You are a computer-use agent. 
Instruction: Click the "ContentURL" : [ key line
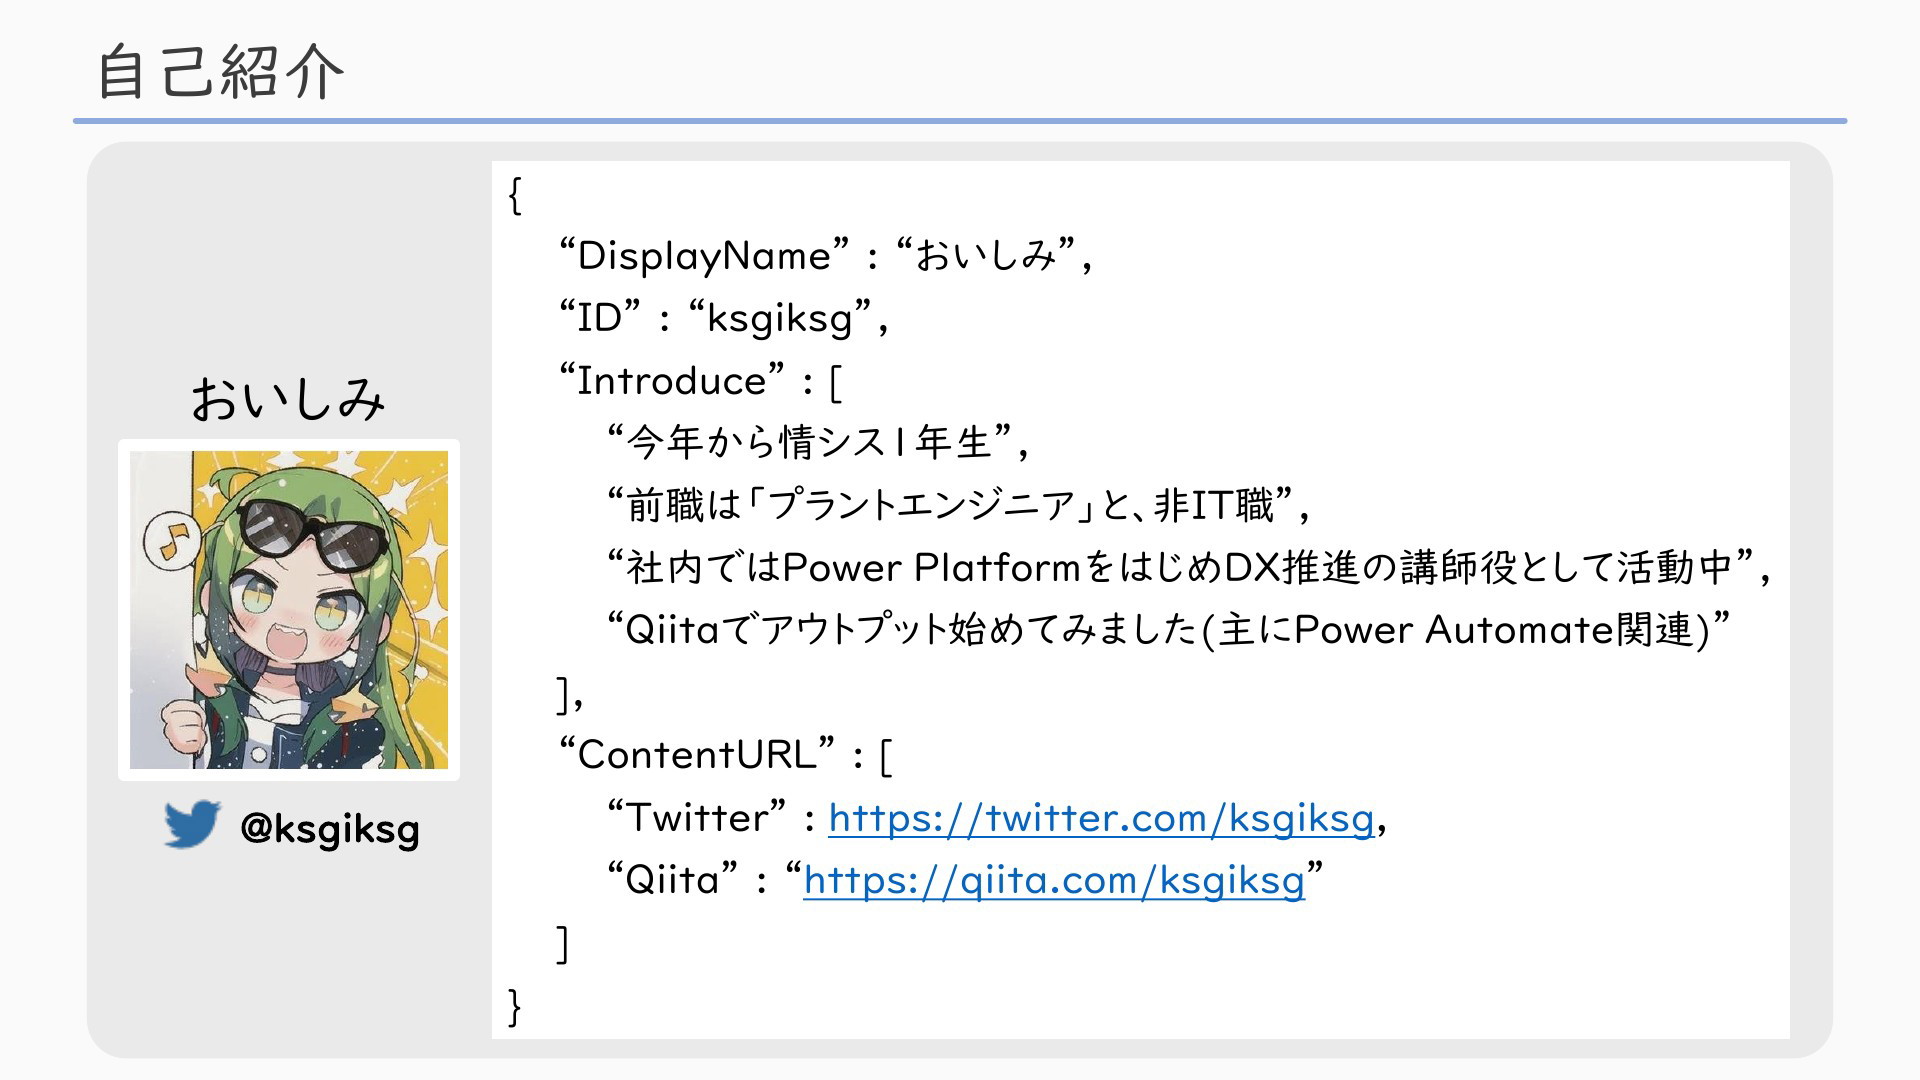point(726,755)
